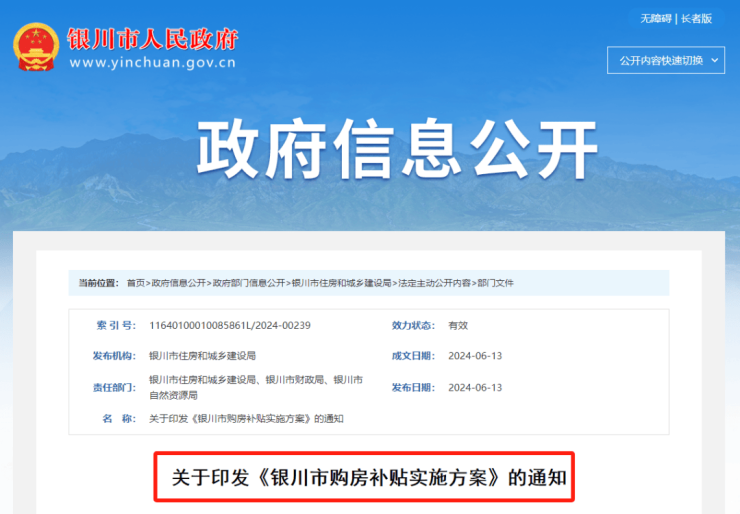The height and width of the screenshot is (514, 740).
Task: Click the 发布机构 field label
Action: click(114, 355)
